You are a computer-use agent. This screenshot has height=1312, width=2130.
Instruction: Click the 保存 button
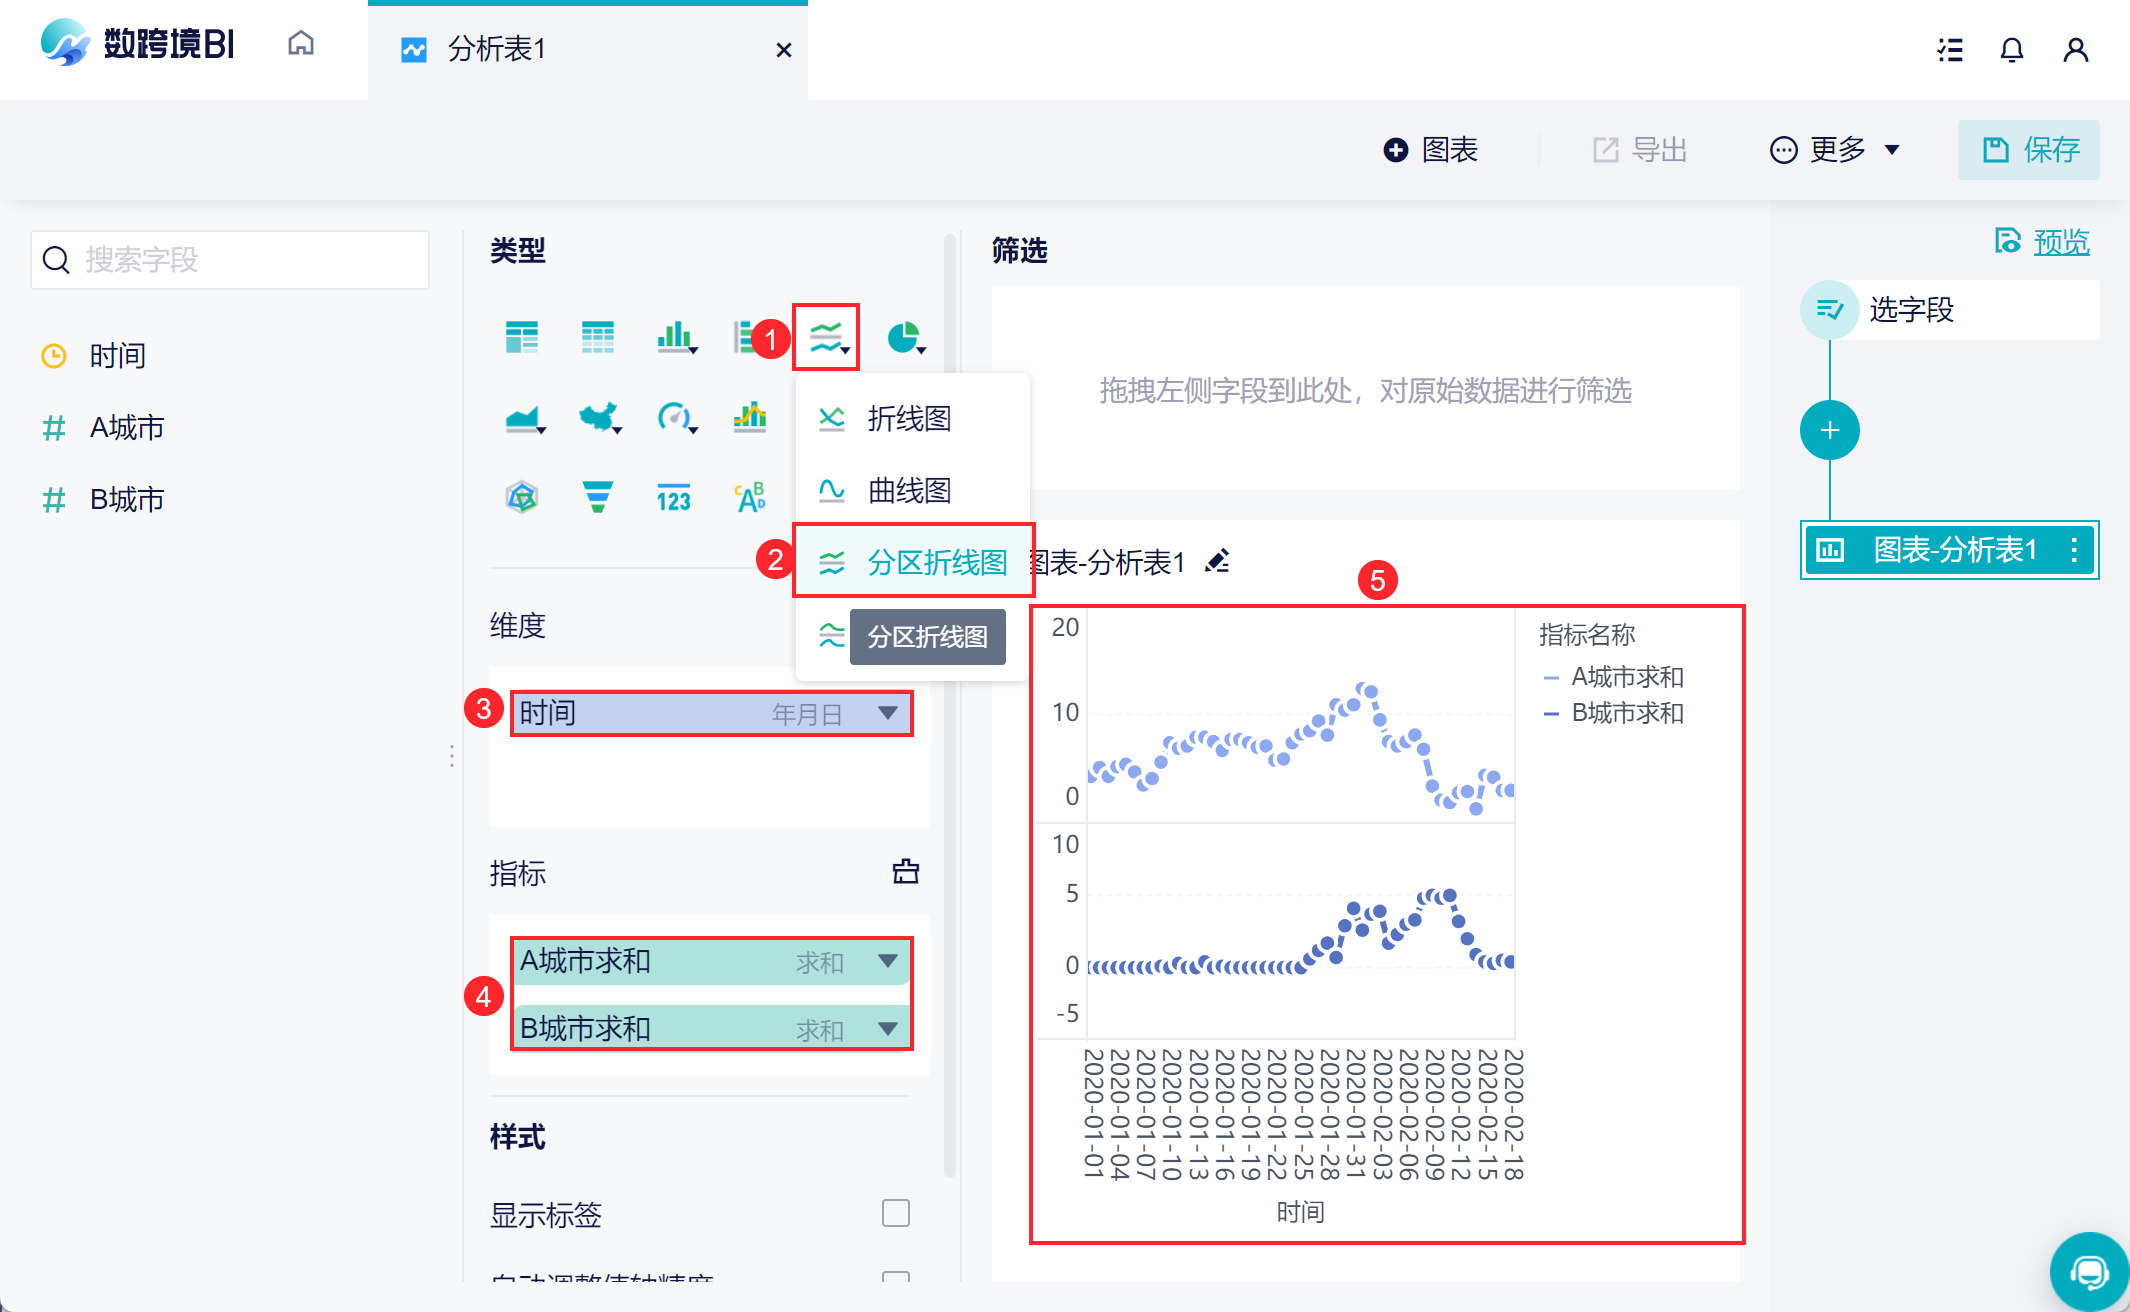click(2029, 150)
